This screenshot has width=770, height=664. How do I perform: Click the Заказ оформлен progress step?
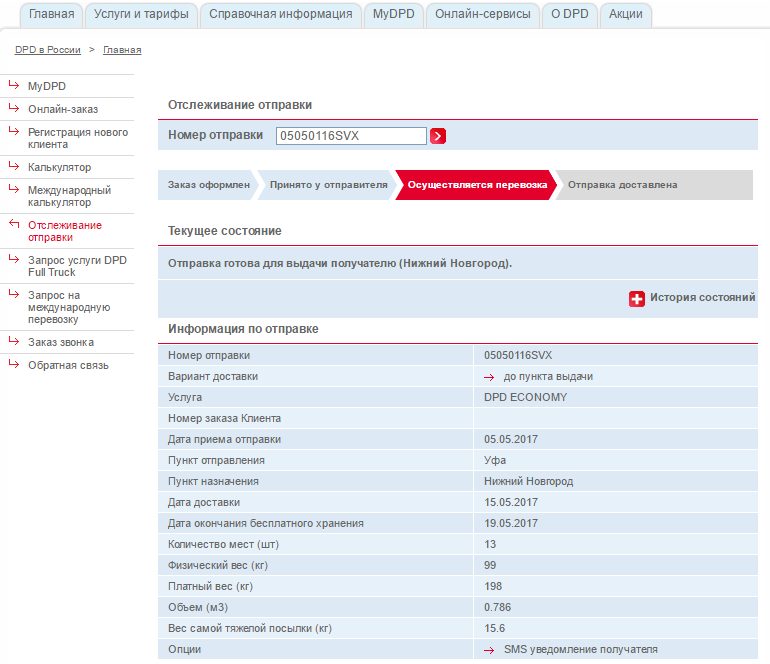(209, 185)
